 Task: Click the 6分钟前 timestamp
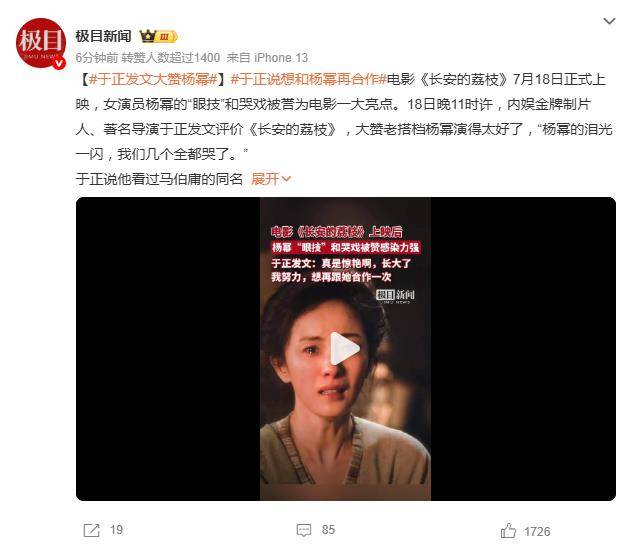point(97,58)
